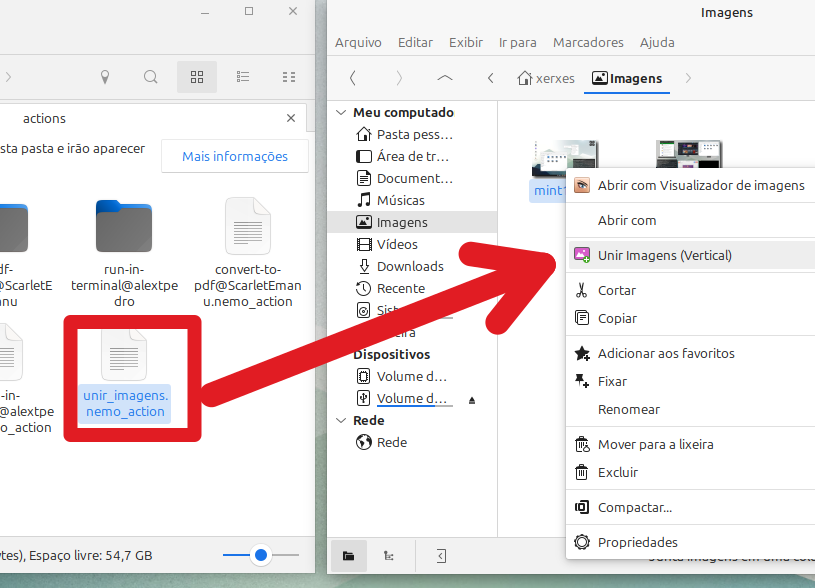This screenshot has height=588, width=815.
Task: Switch to list view mode
Action: [243, 77]
